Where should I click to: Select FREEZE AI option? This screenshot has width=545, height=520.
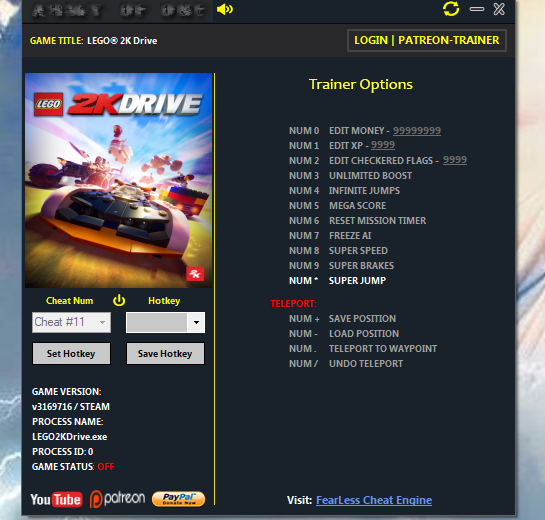pos(350,235)
